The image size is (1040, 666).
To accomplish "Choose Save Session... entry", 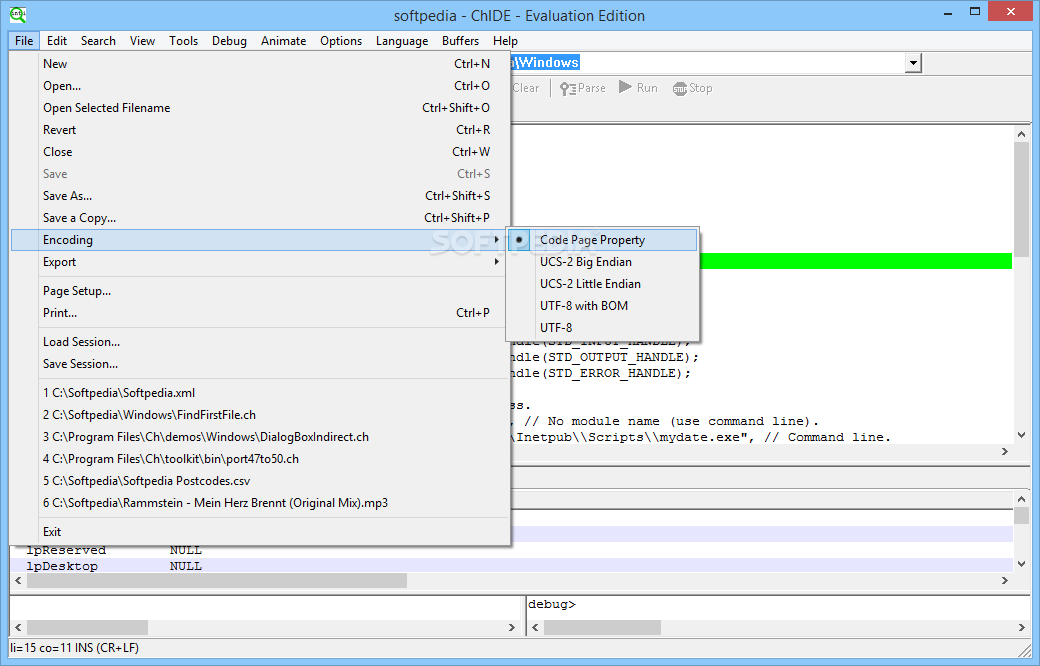I will click(259, 364).
